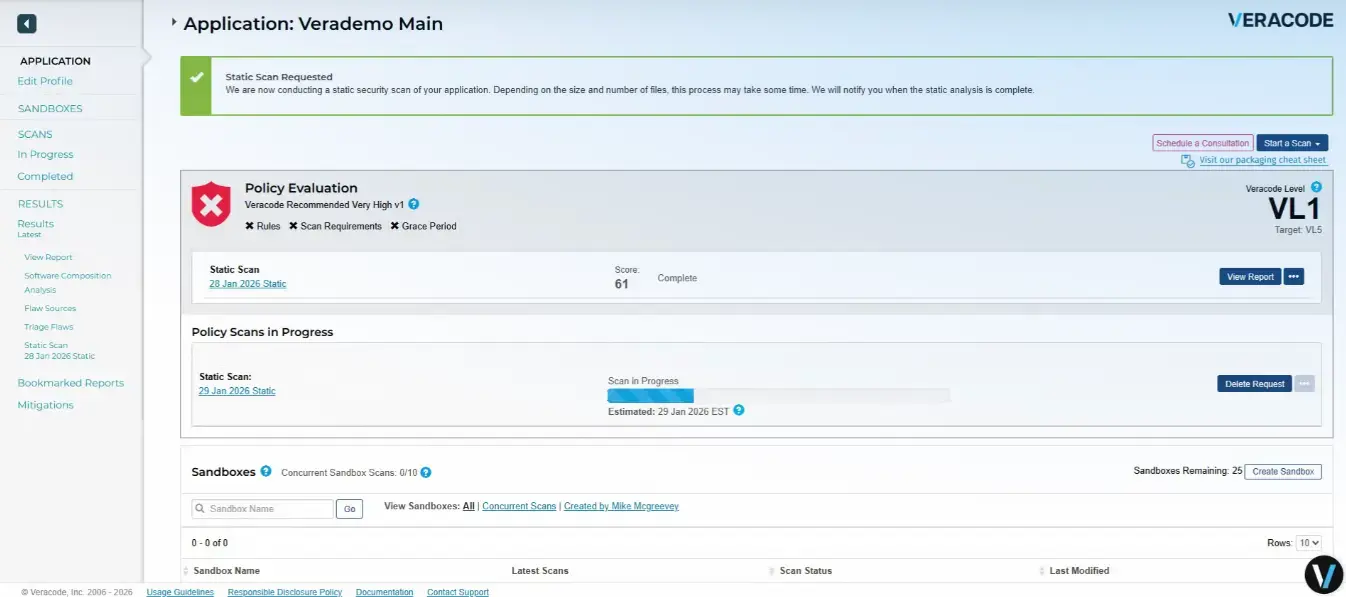This screenshot has width=1346, height=597.
Task: Open more options menu beside Delete Request
Action: pos(1304,383)
